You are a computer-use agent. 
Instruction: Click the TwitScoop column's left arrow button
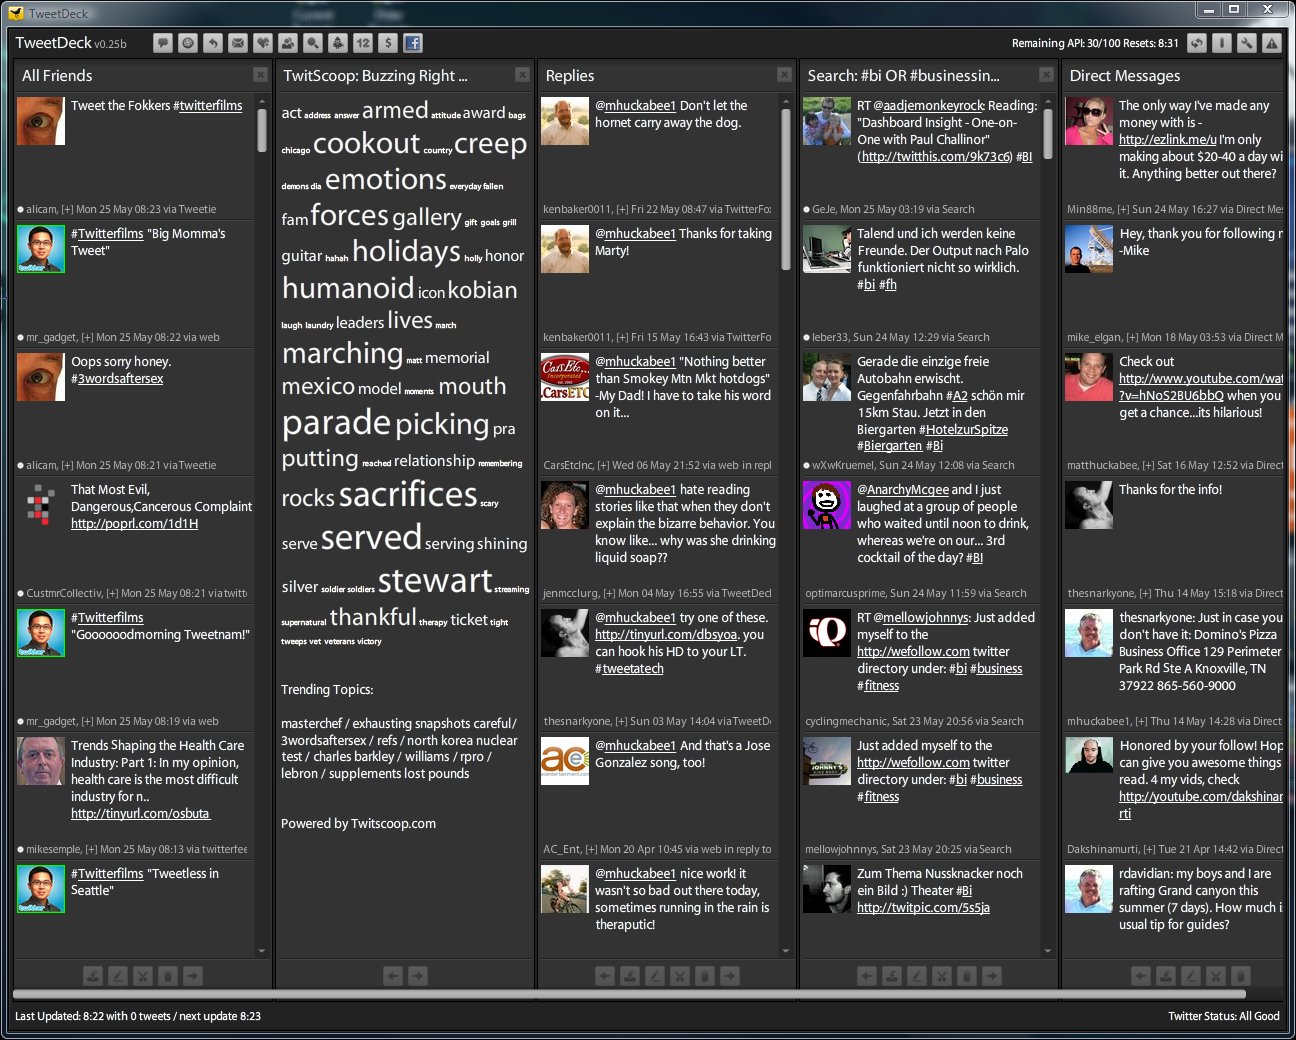[x=393, y=975]
